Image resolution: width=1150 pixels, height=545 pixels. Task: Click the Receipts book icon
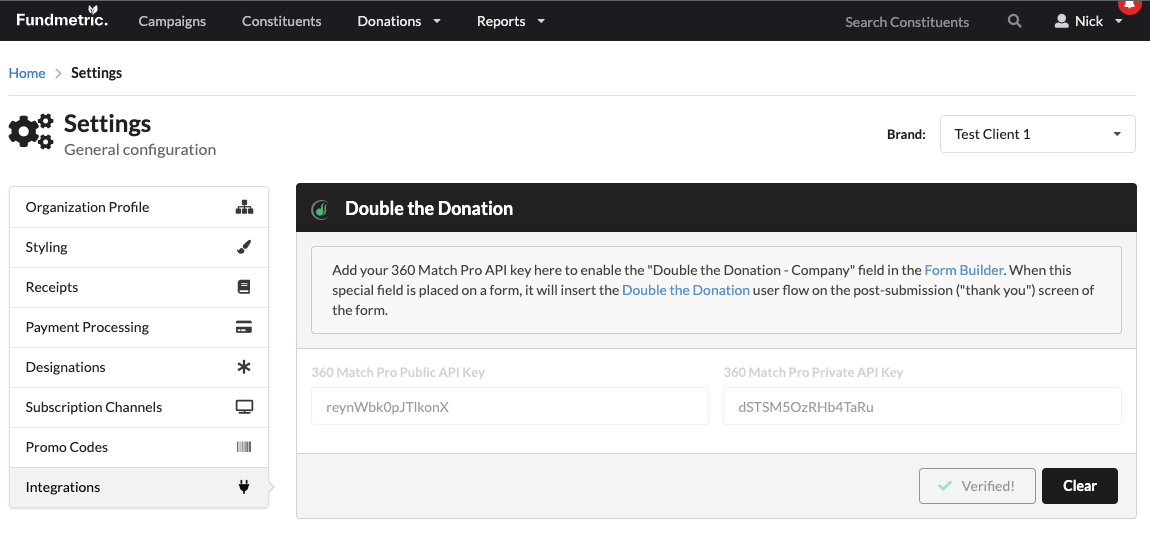[x=244, y=288]
